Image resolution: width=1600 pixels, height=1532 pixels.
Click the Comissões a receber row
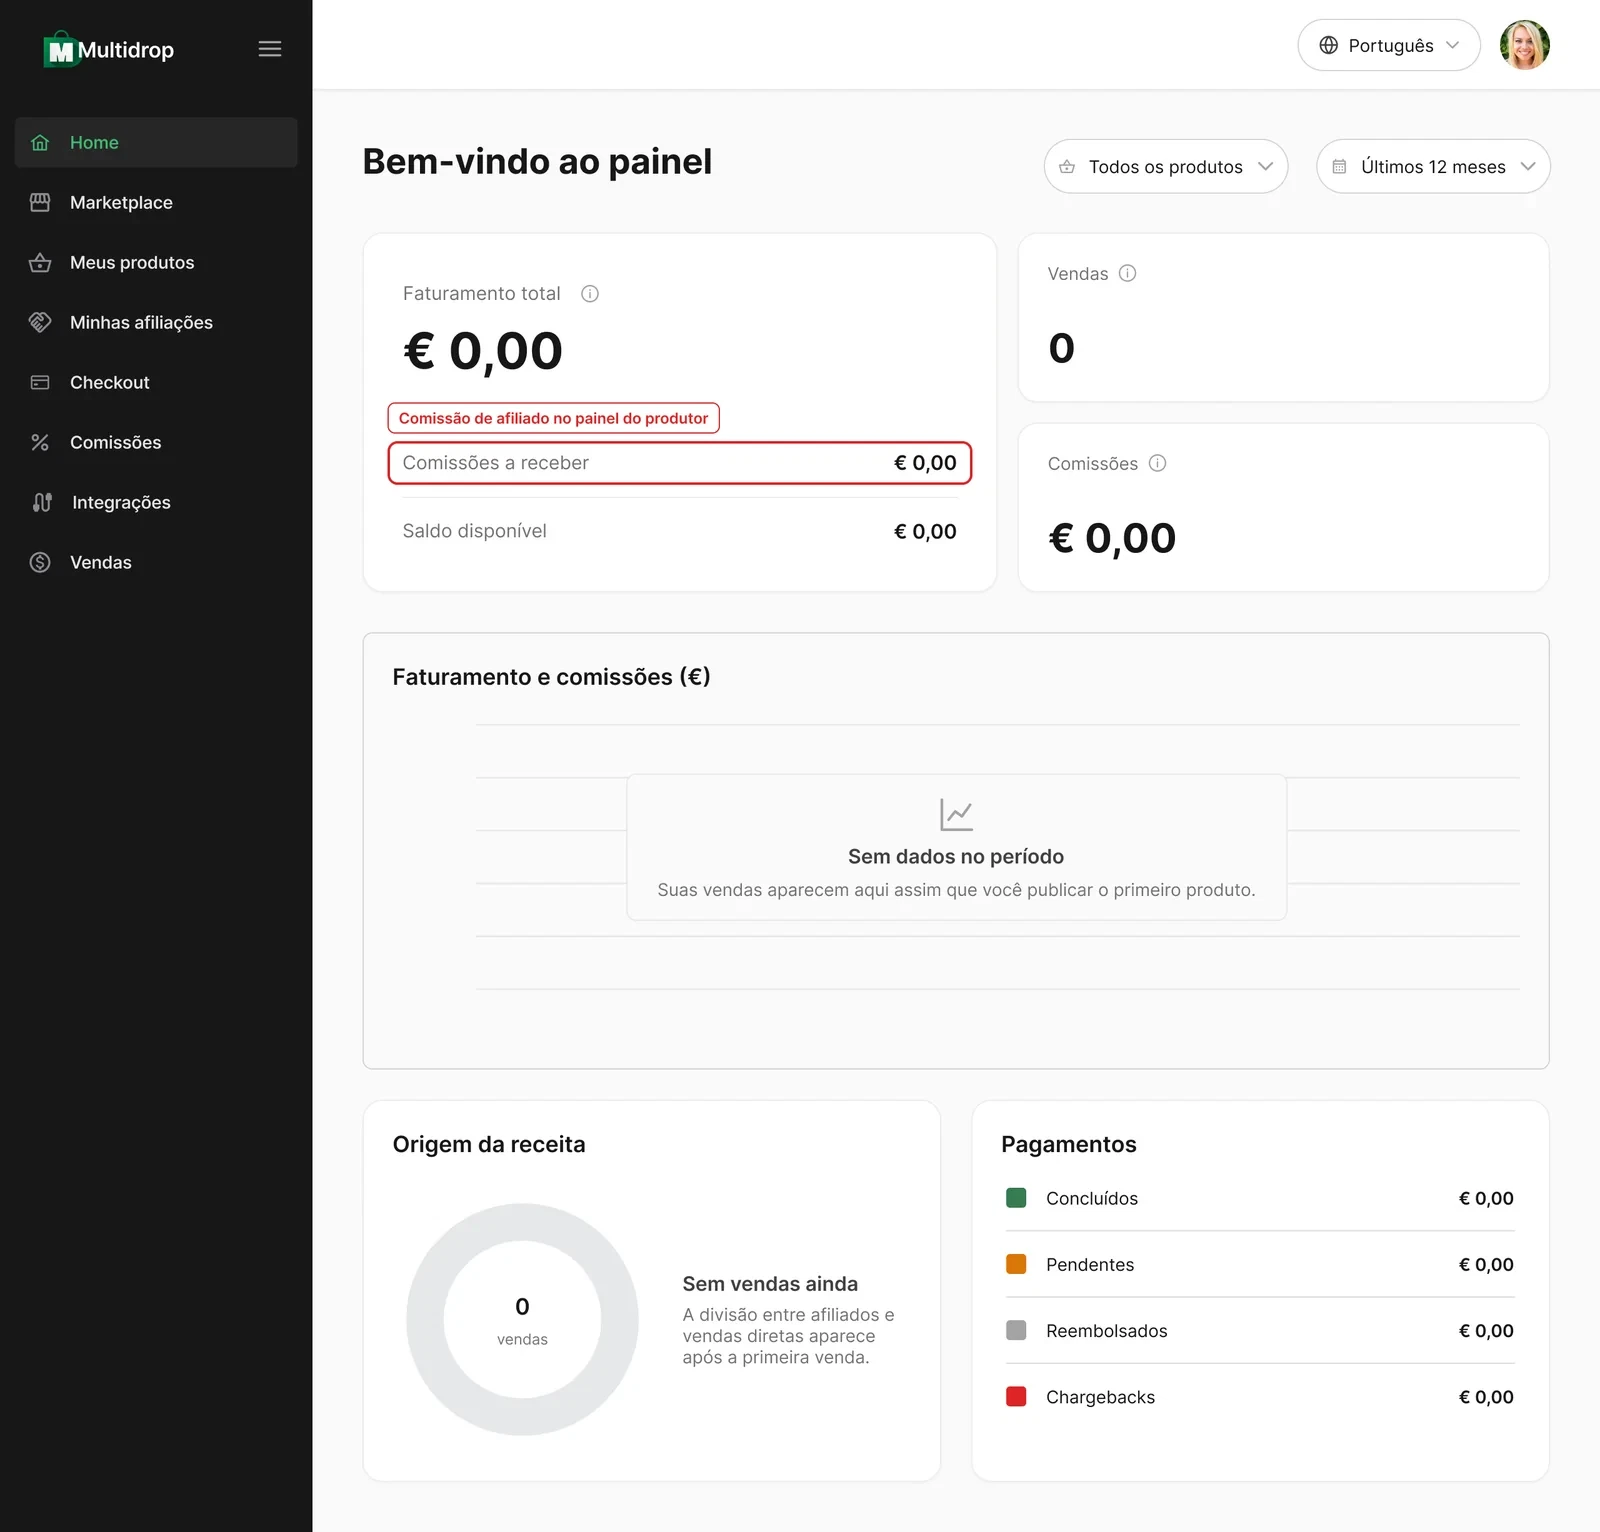[680, 463]
